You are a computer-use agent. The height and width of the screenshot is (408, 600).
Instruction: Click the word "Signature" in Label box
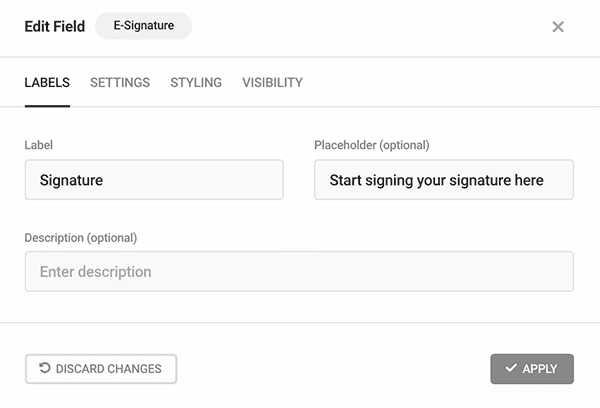72,180
